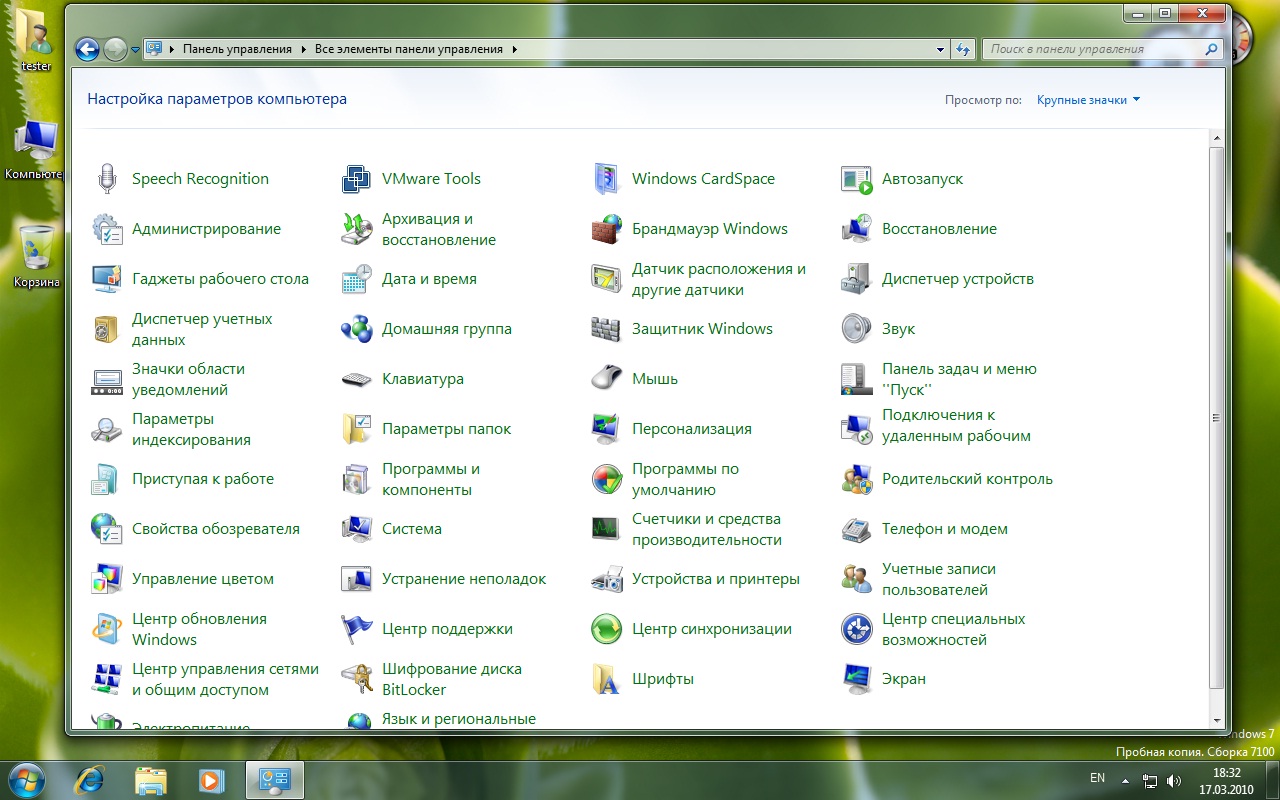Click the EN language indicator
This screenshot has width=1280, height=800.
pos(1097,778)
